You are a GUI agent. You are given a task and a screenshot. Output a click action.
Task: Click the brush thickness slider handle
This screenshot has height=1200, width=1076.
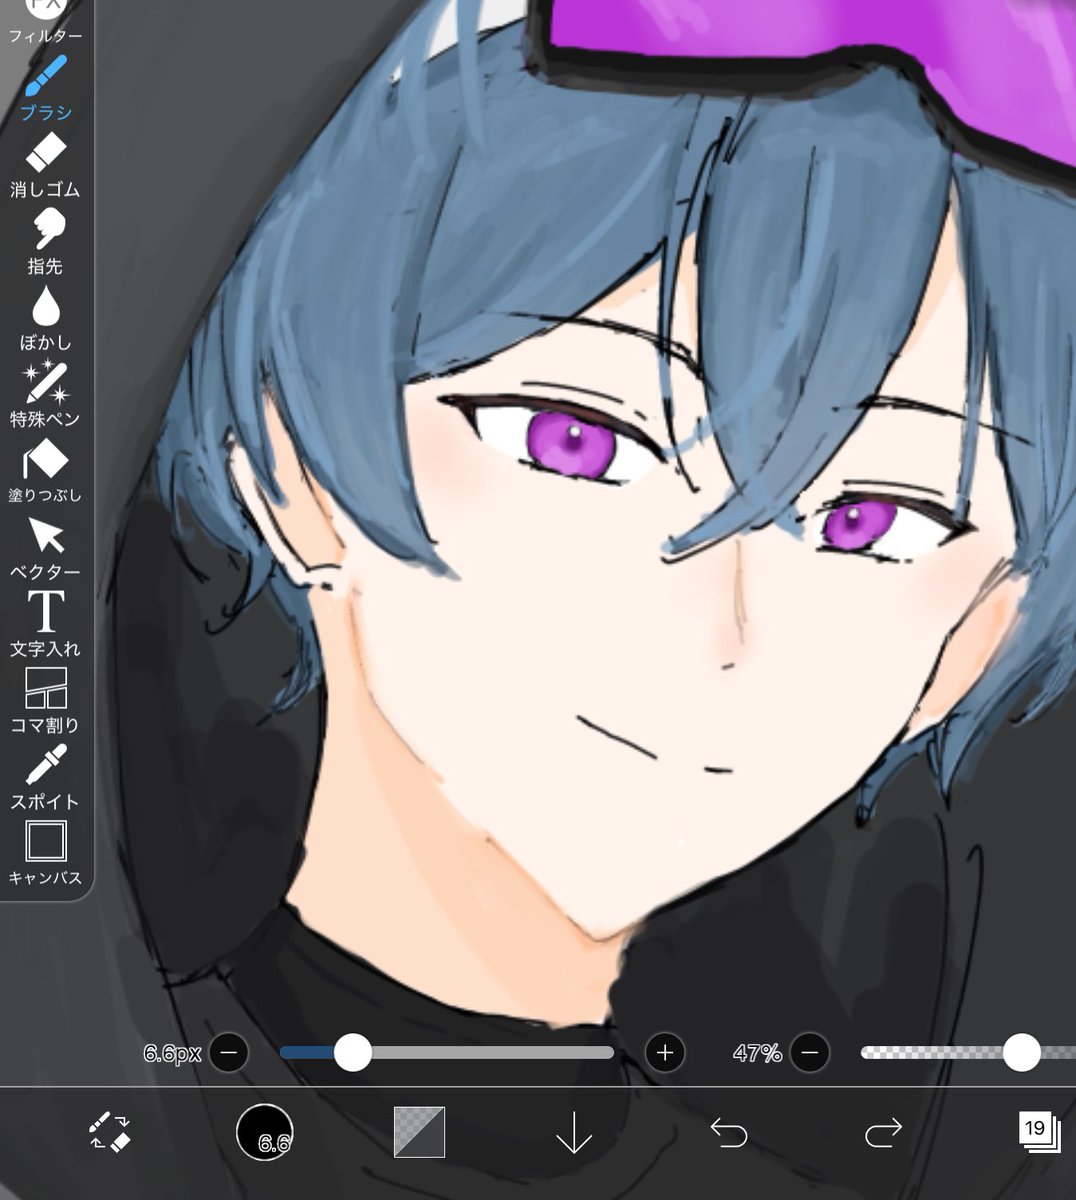352,1053
